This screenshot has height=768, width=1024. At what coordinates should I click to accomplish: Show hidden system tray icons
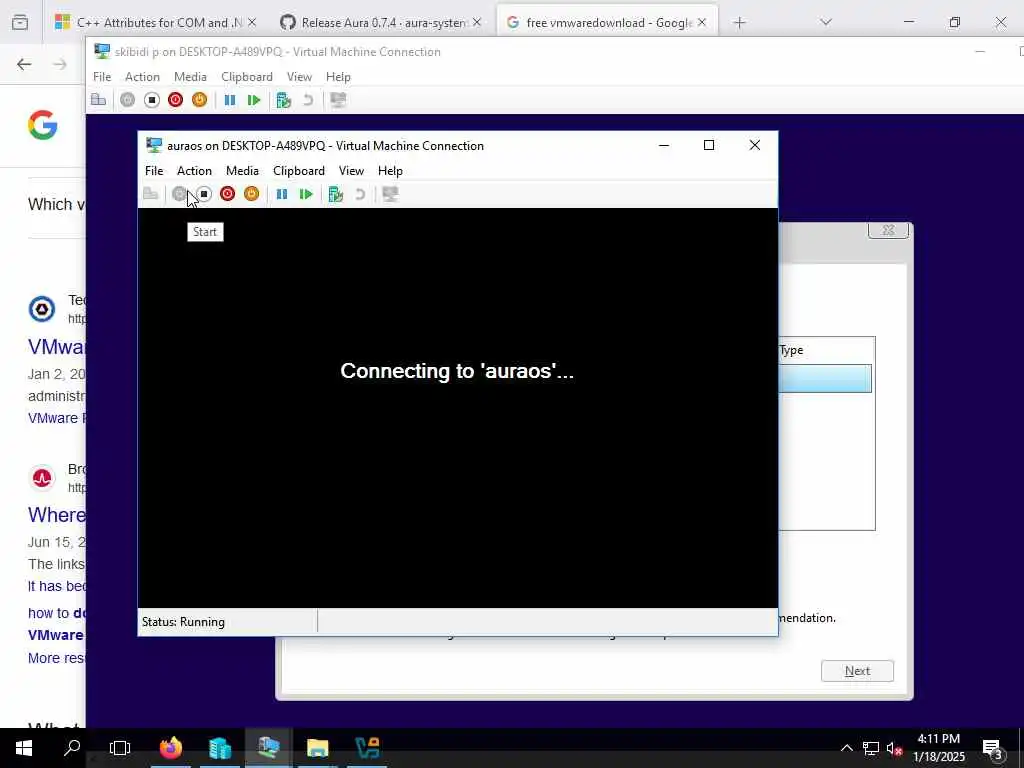(x=846, y=748)
